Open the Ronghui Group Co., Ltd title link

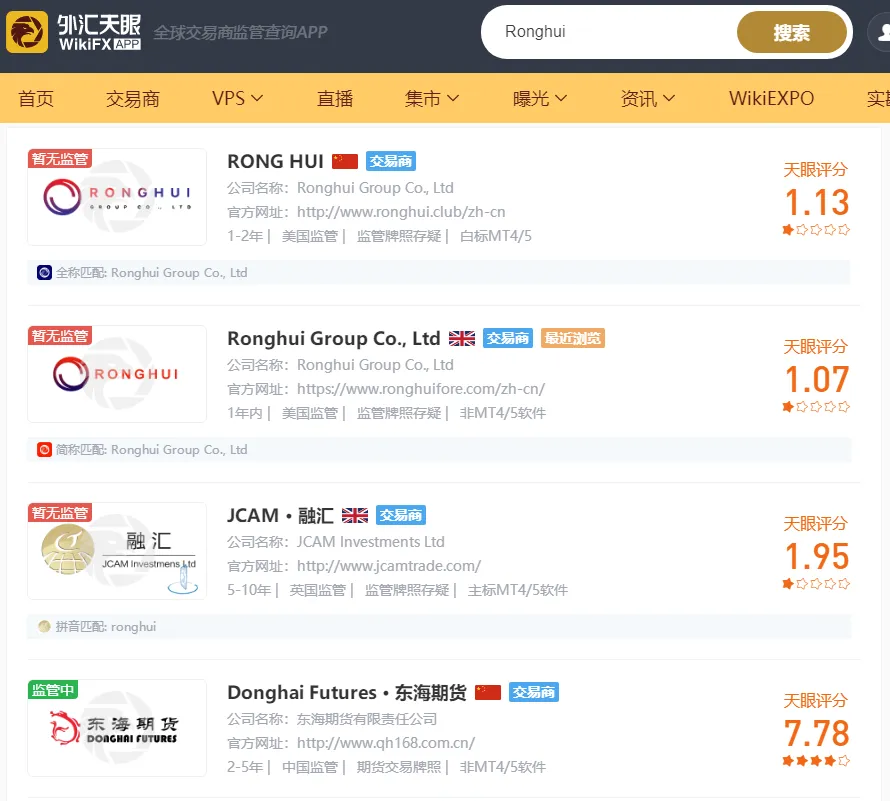coord(334,338)
